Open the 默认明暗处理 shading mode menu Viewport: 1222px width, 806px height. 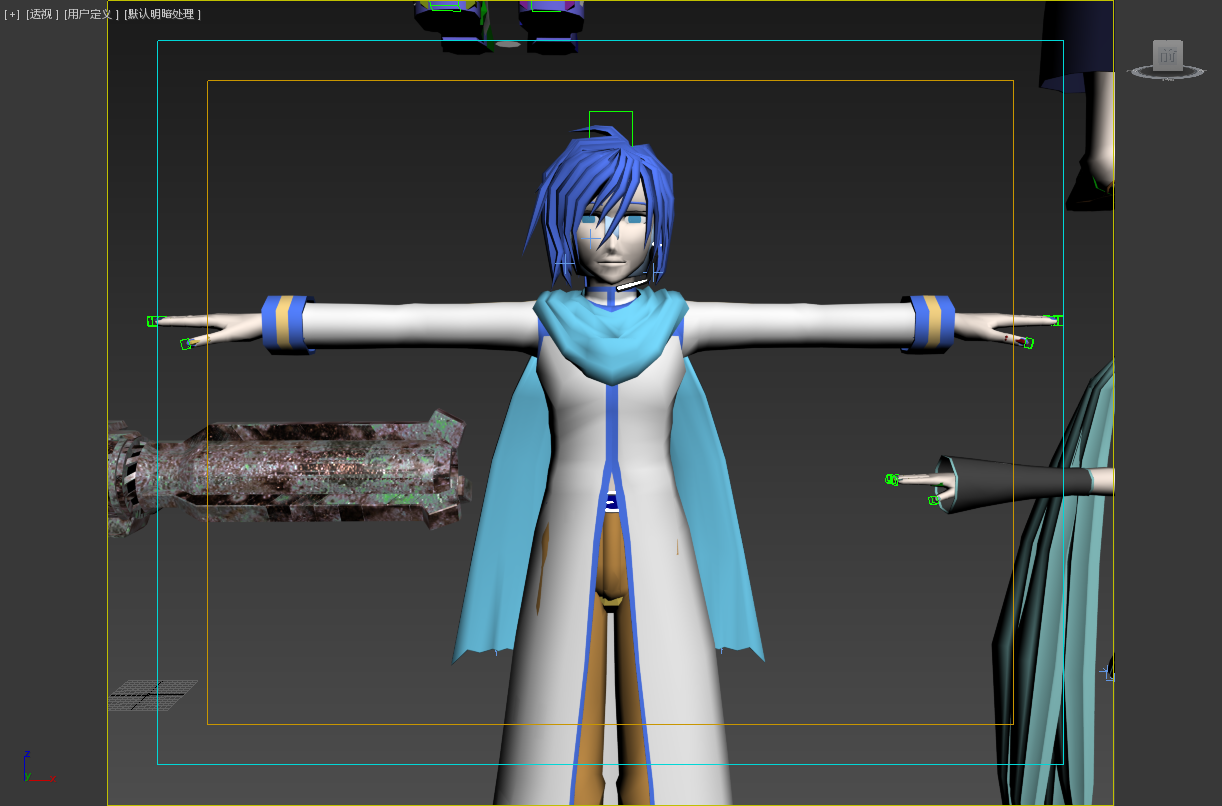[162, 15]
